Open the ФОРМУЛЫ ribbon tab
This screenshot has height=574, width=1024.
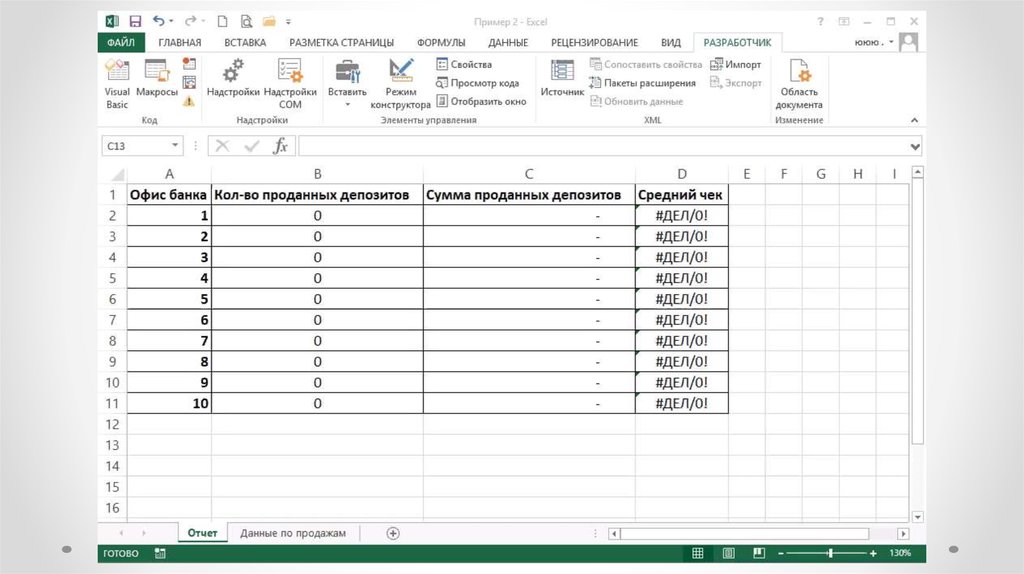tap(440, 42)
